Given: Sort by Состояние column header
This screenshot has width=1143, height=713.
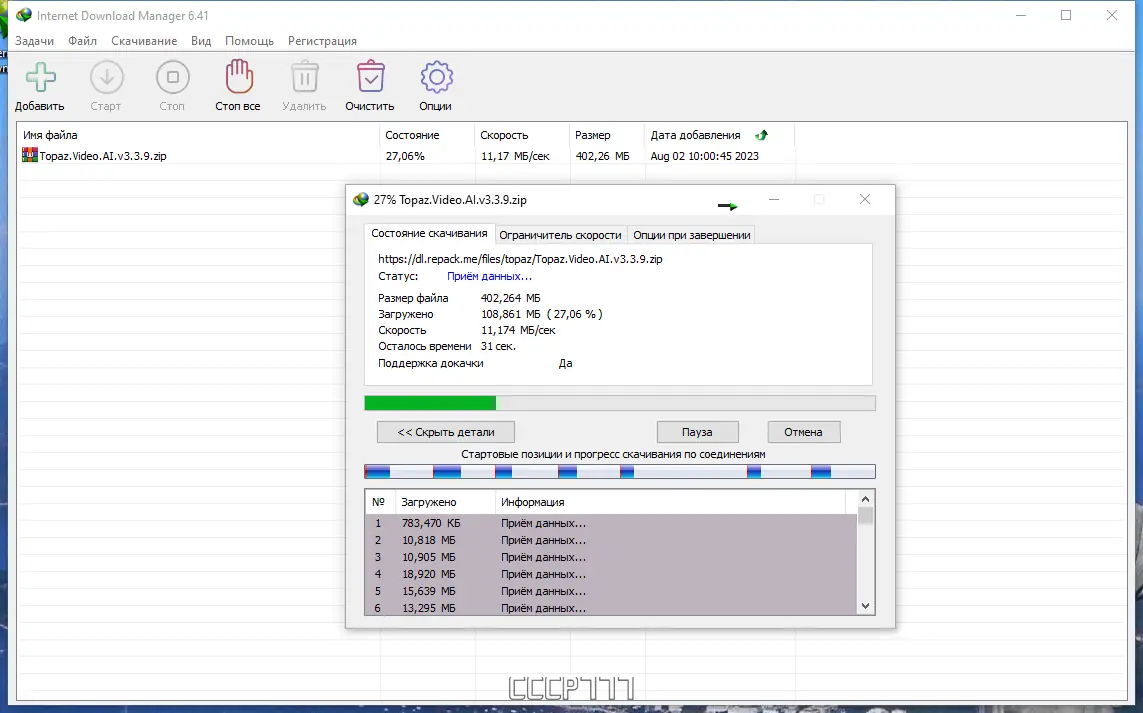Looking at the screenshot, I should point(426,135).
